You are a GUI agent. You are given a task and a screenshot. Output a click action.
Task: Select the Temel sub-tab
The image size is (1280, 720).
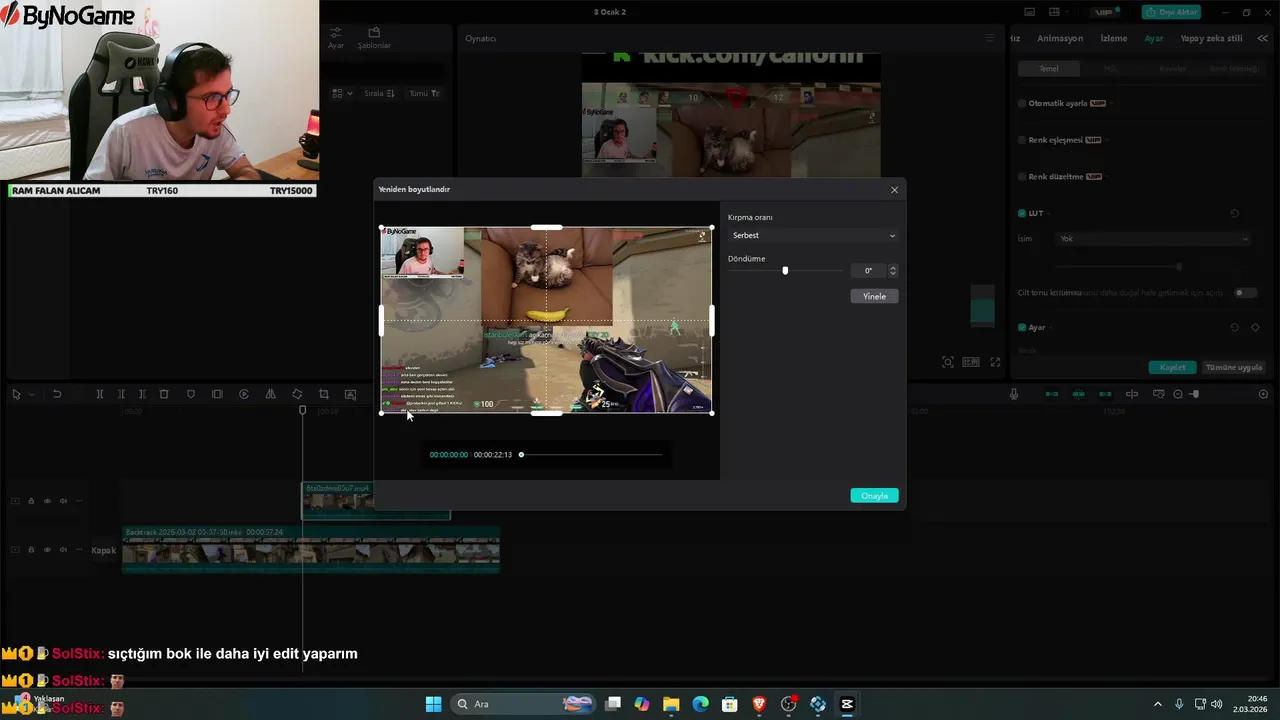(1049, 69)
